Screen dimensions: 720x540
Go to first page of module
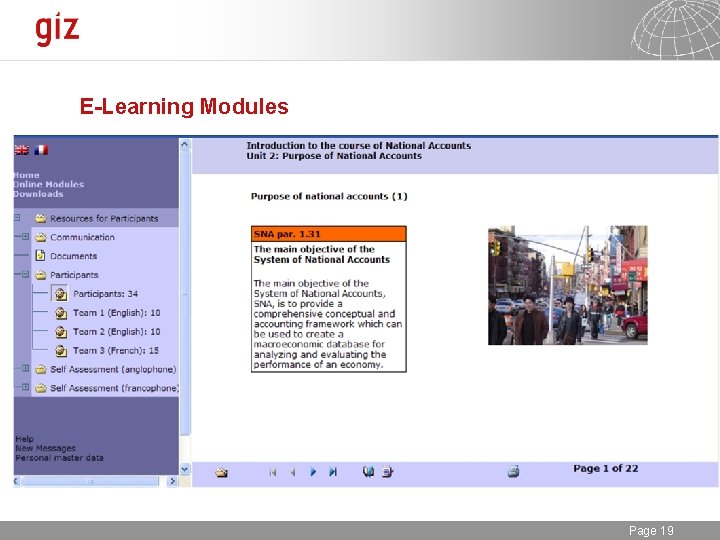click(x=273, y=472)
